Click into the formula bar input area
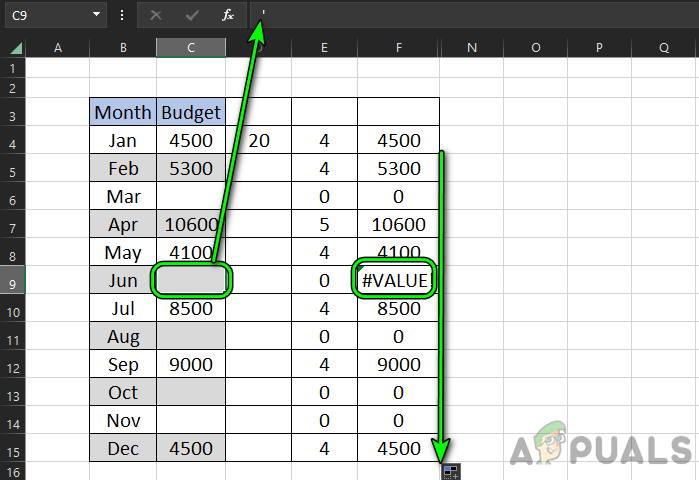Image resolution: width=699 pixels, height=480 pixels. tap(474, 14)
